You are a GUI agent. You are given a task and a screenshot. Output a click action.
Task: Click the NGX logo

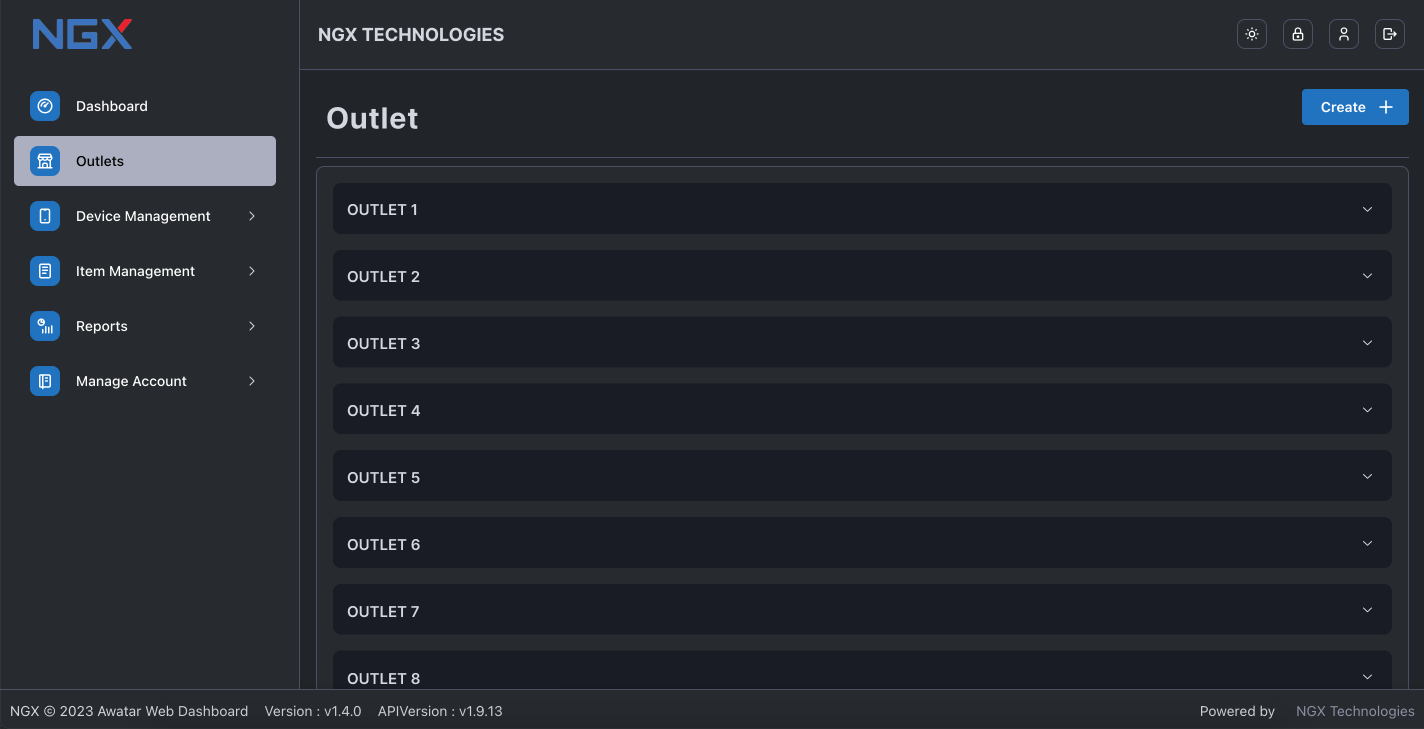[x=82, y=34]
